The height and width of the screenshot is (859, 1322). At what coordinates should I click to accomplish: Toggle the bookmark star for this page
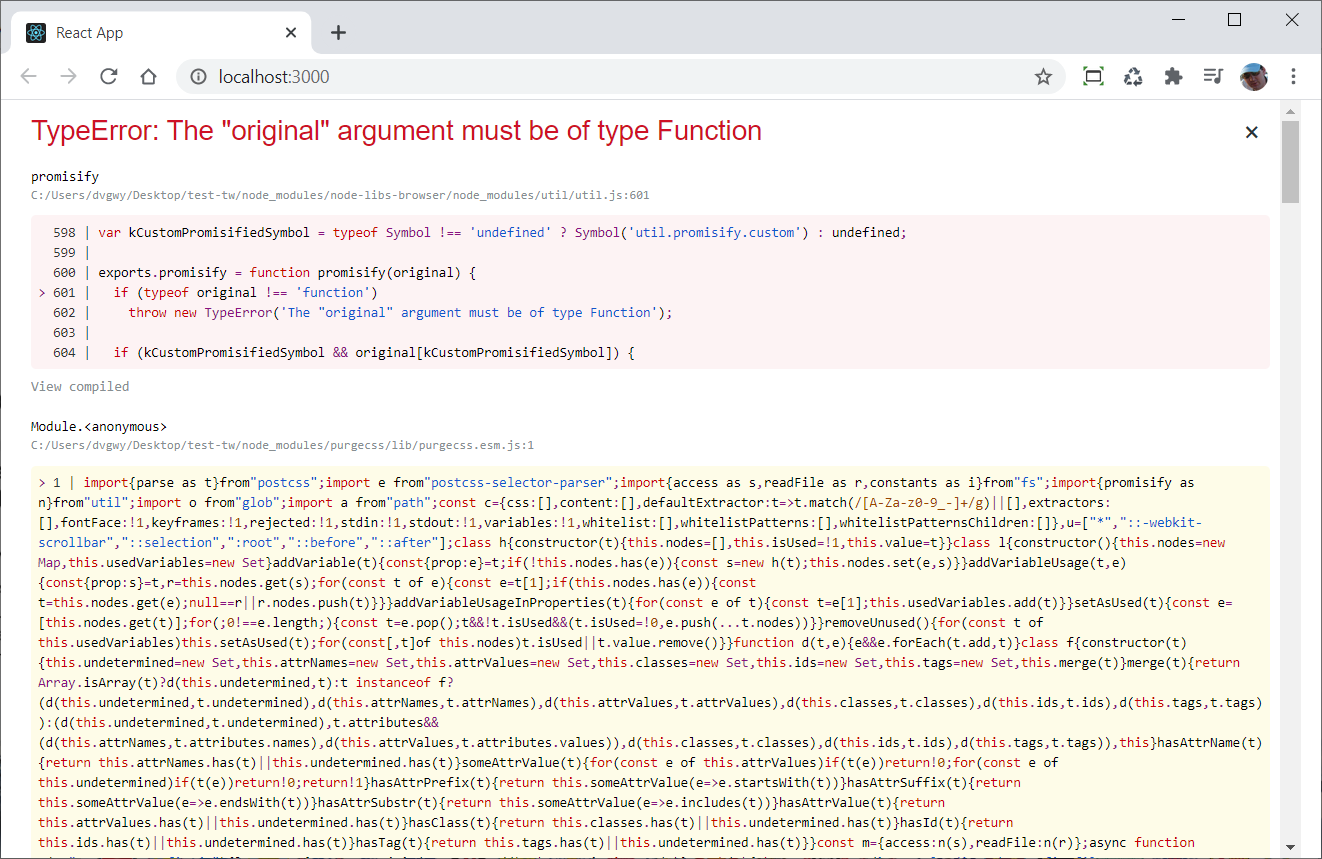[x=1043, y=76]
